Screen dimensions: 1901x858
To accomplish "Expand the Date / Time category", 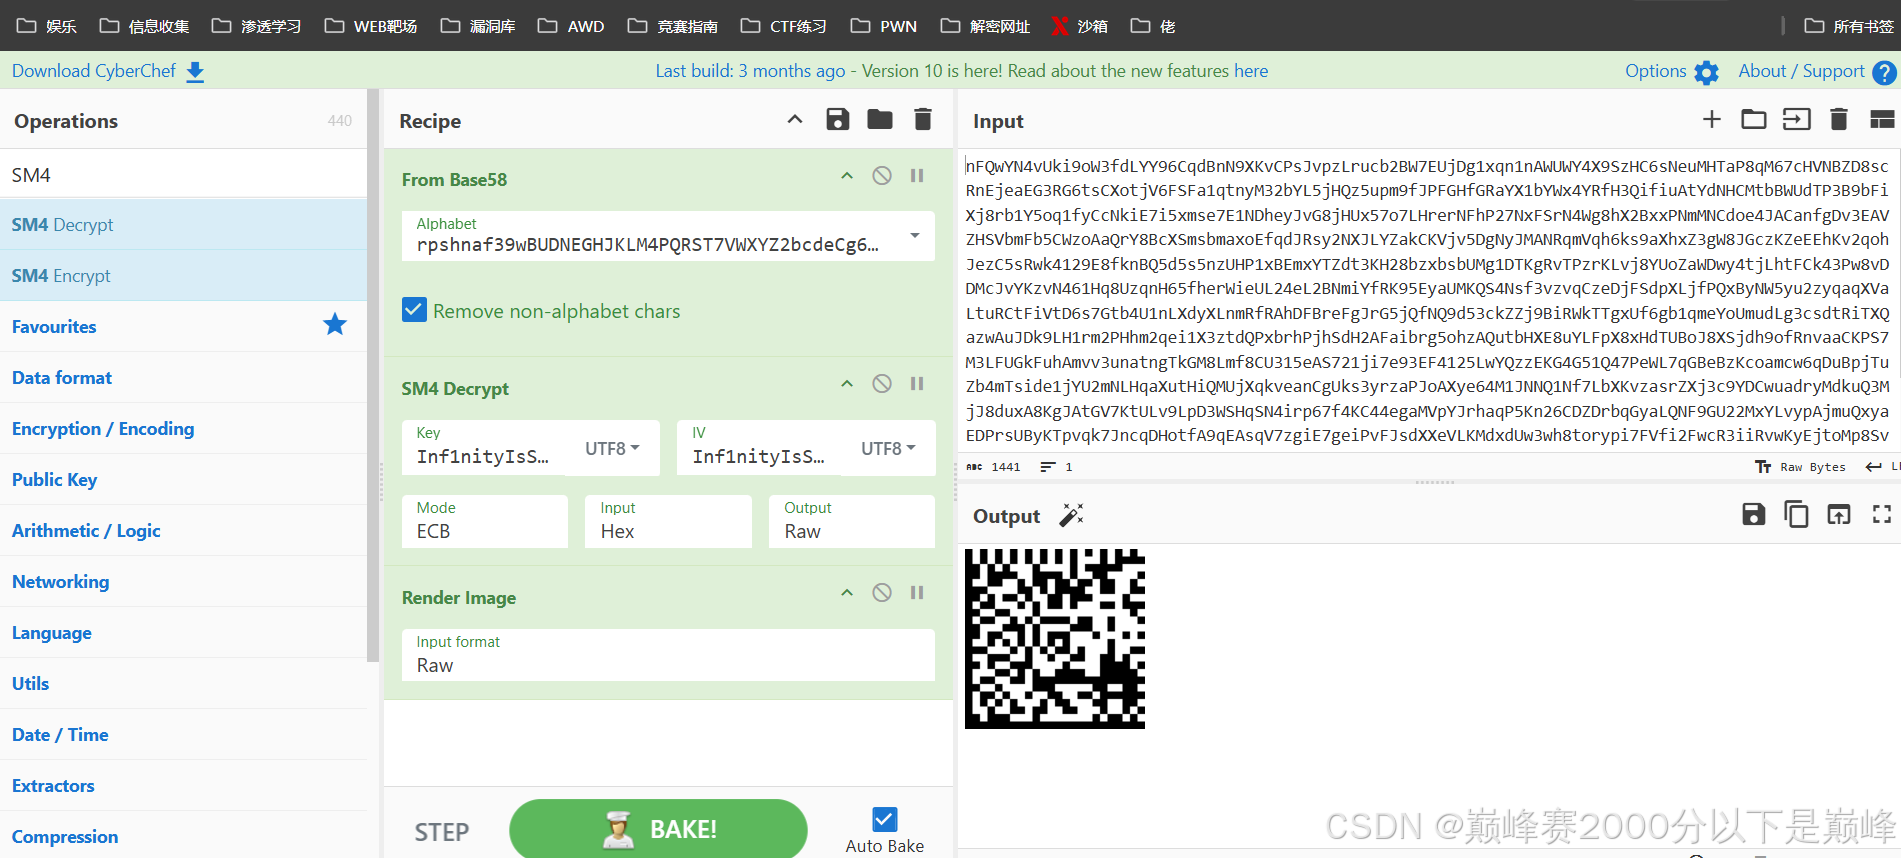I will coord(183,734).
